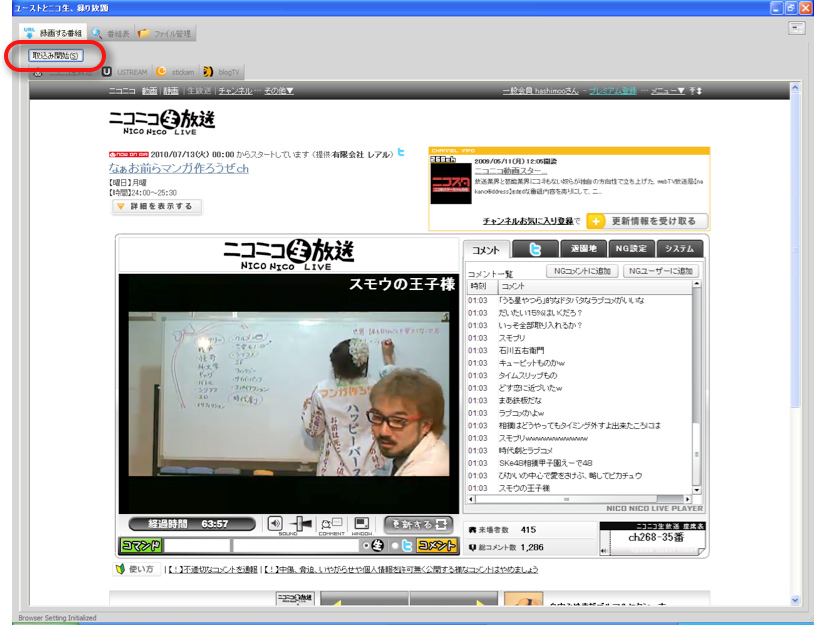Image resolution: width=814 pixels, height=625 pixels.
Task: Click the ニコニコ link in the top navigation
Action: pos(122,91)
